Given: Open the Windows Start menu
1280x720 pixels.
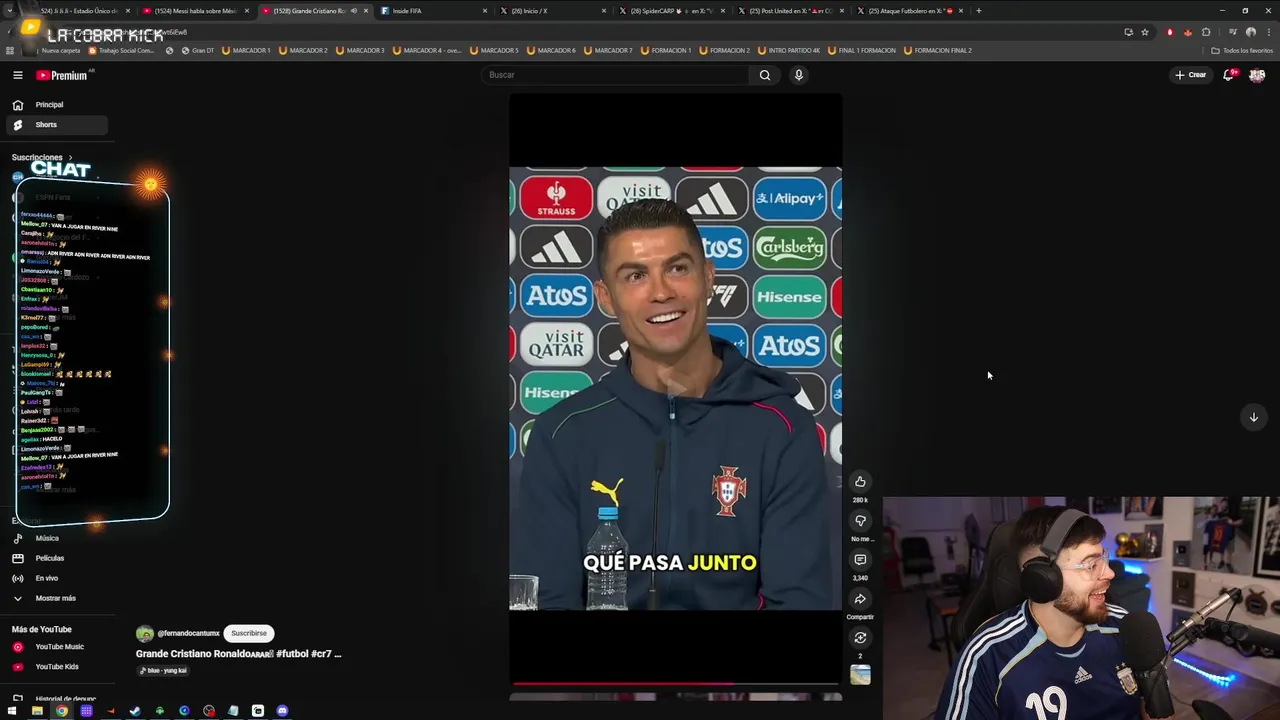Looking at the screenshot, I should 13,711.
